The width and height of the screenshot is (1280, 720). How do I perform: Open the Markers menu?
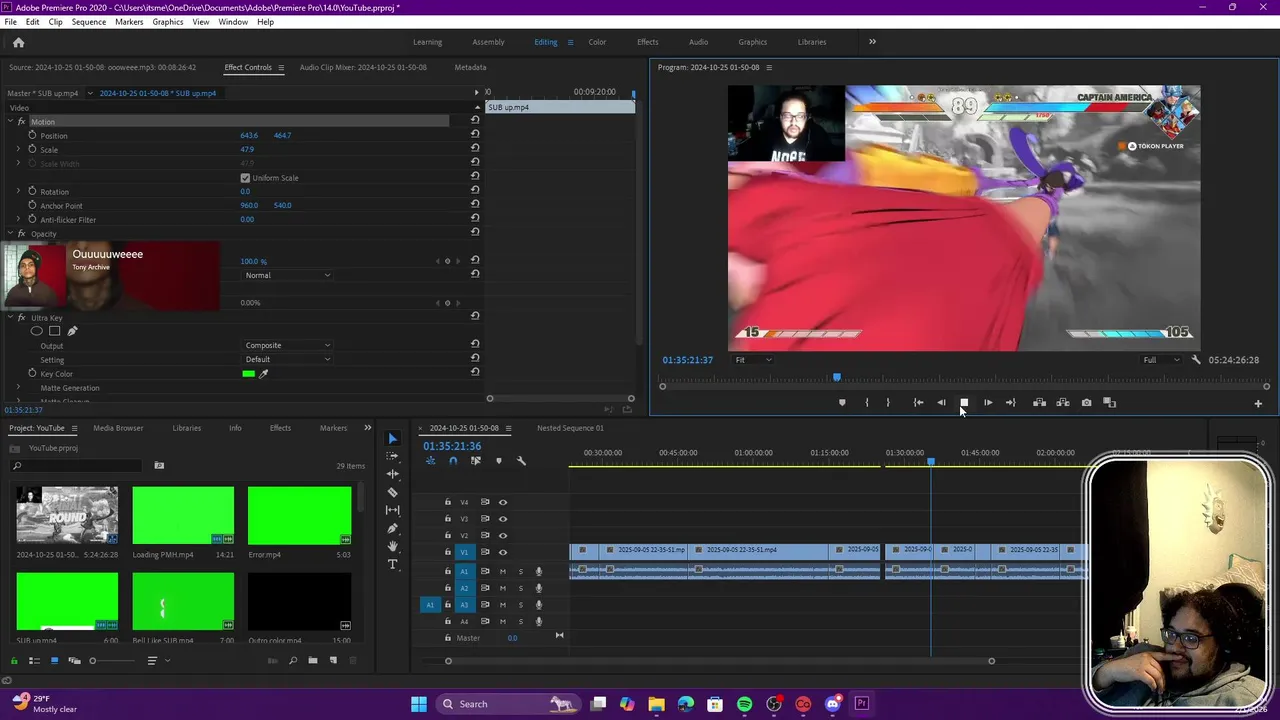coord(129,22)
